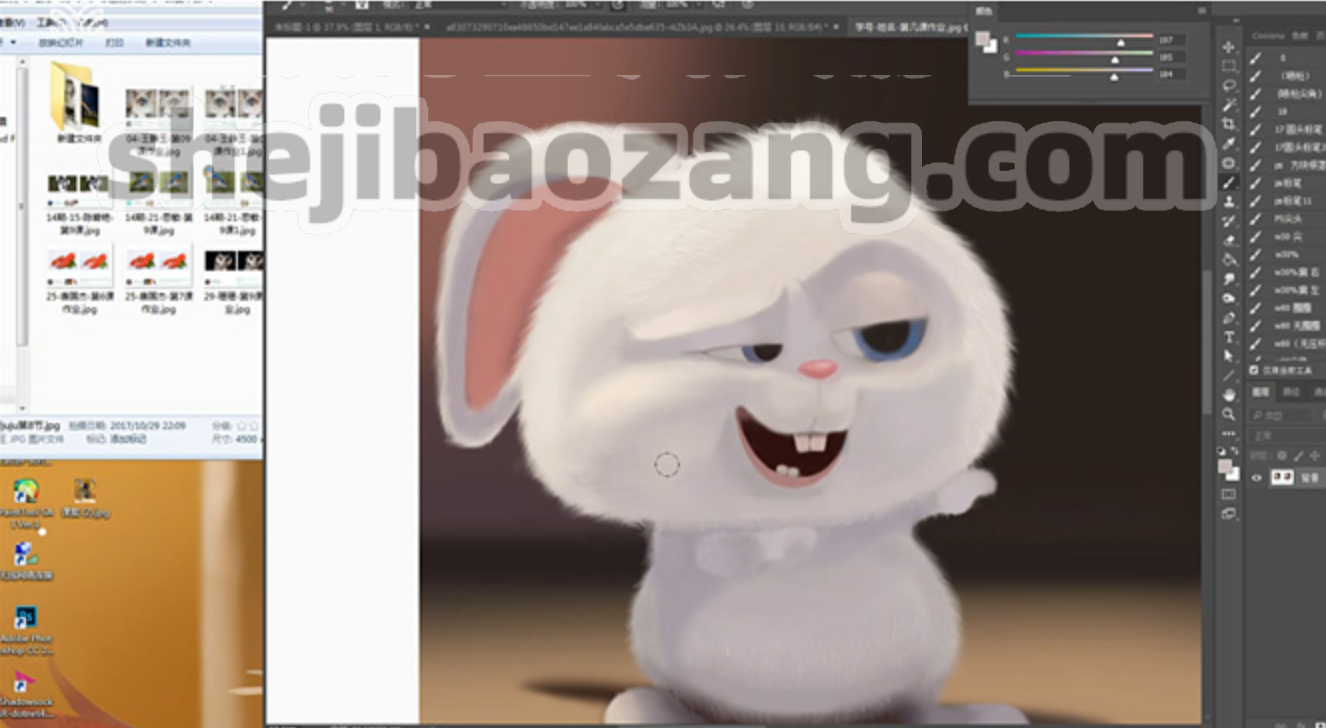Select the Lasso tool
The width and height of the screenshot is (1326, 728).
tap(1229, 86)
